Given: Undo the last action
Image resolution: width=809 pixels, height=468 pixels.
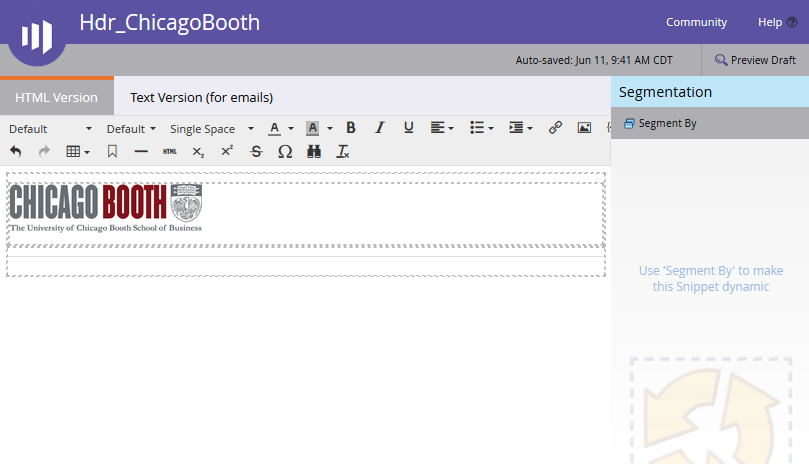Looking at the screenshot, I should [15, 152].
